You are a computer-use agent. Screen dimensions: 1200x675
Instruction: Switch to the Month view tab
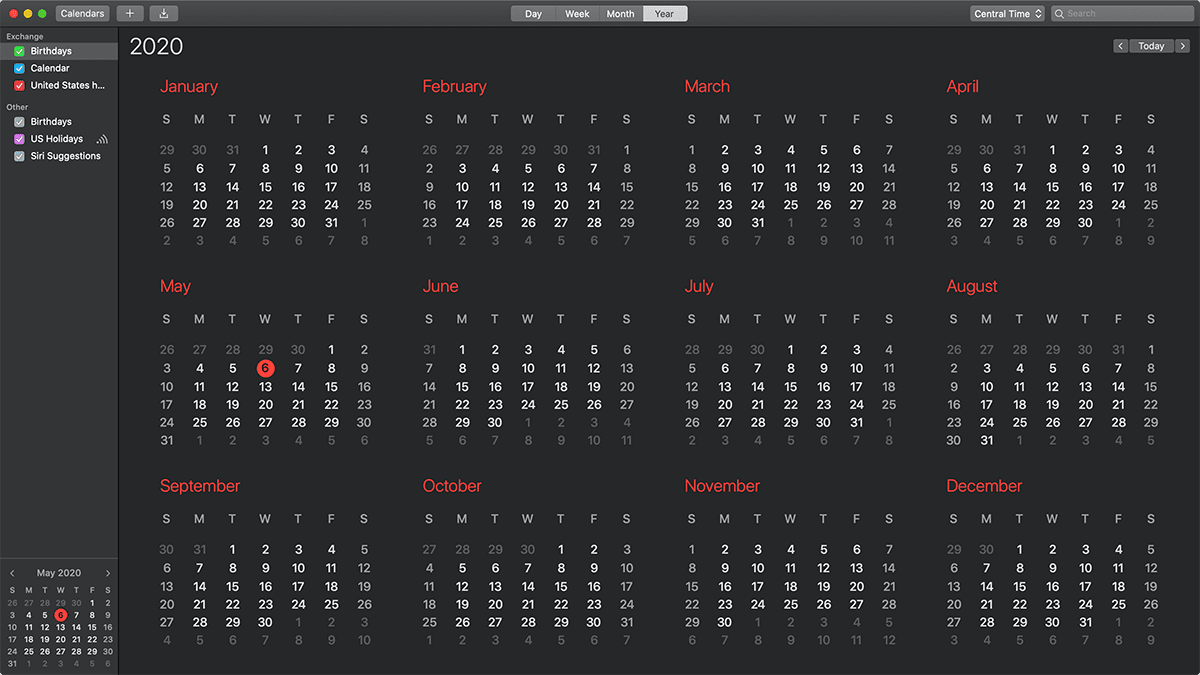pyautogui.click(x=620, y=14)
